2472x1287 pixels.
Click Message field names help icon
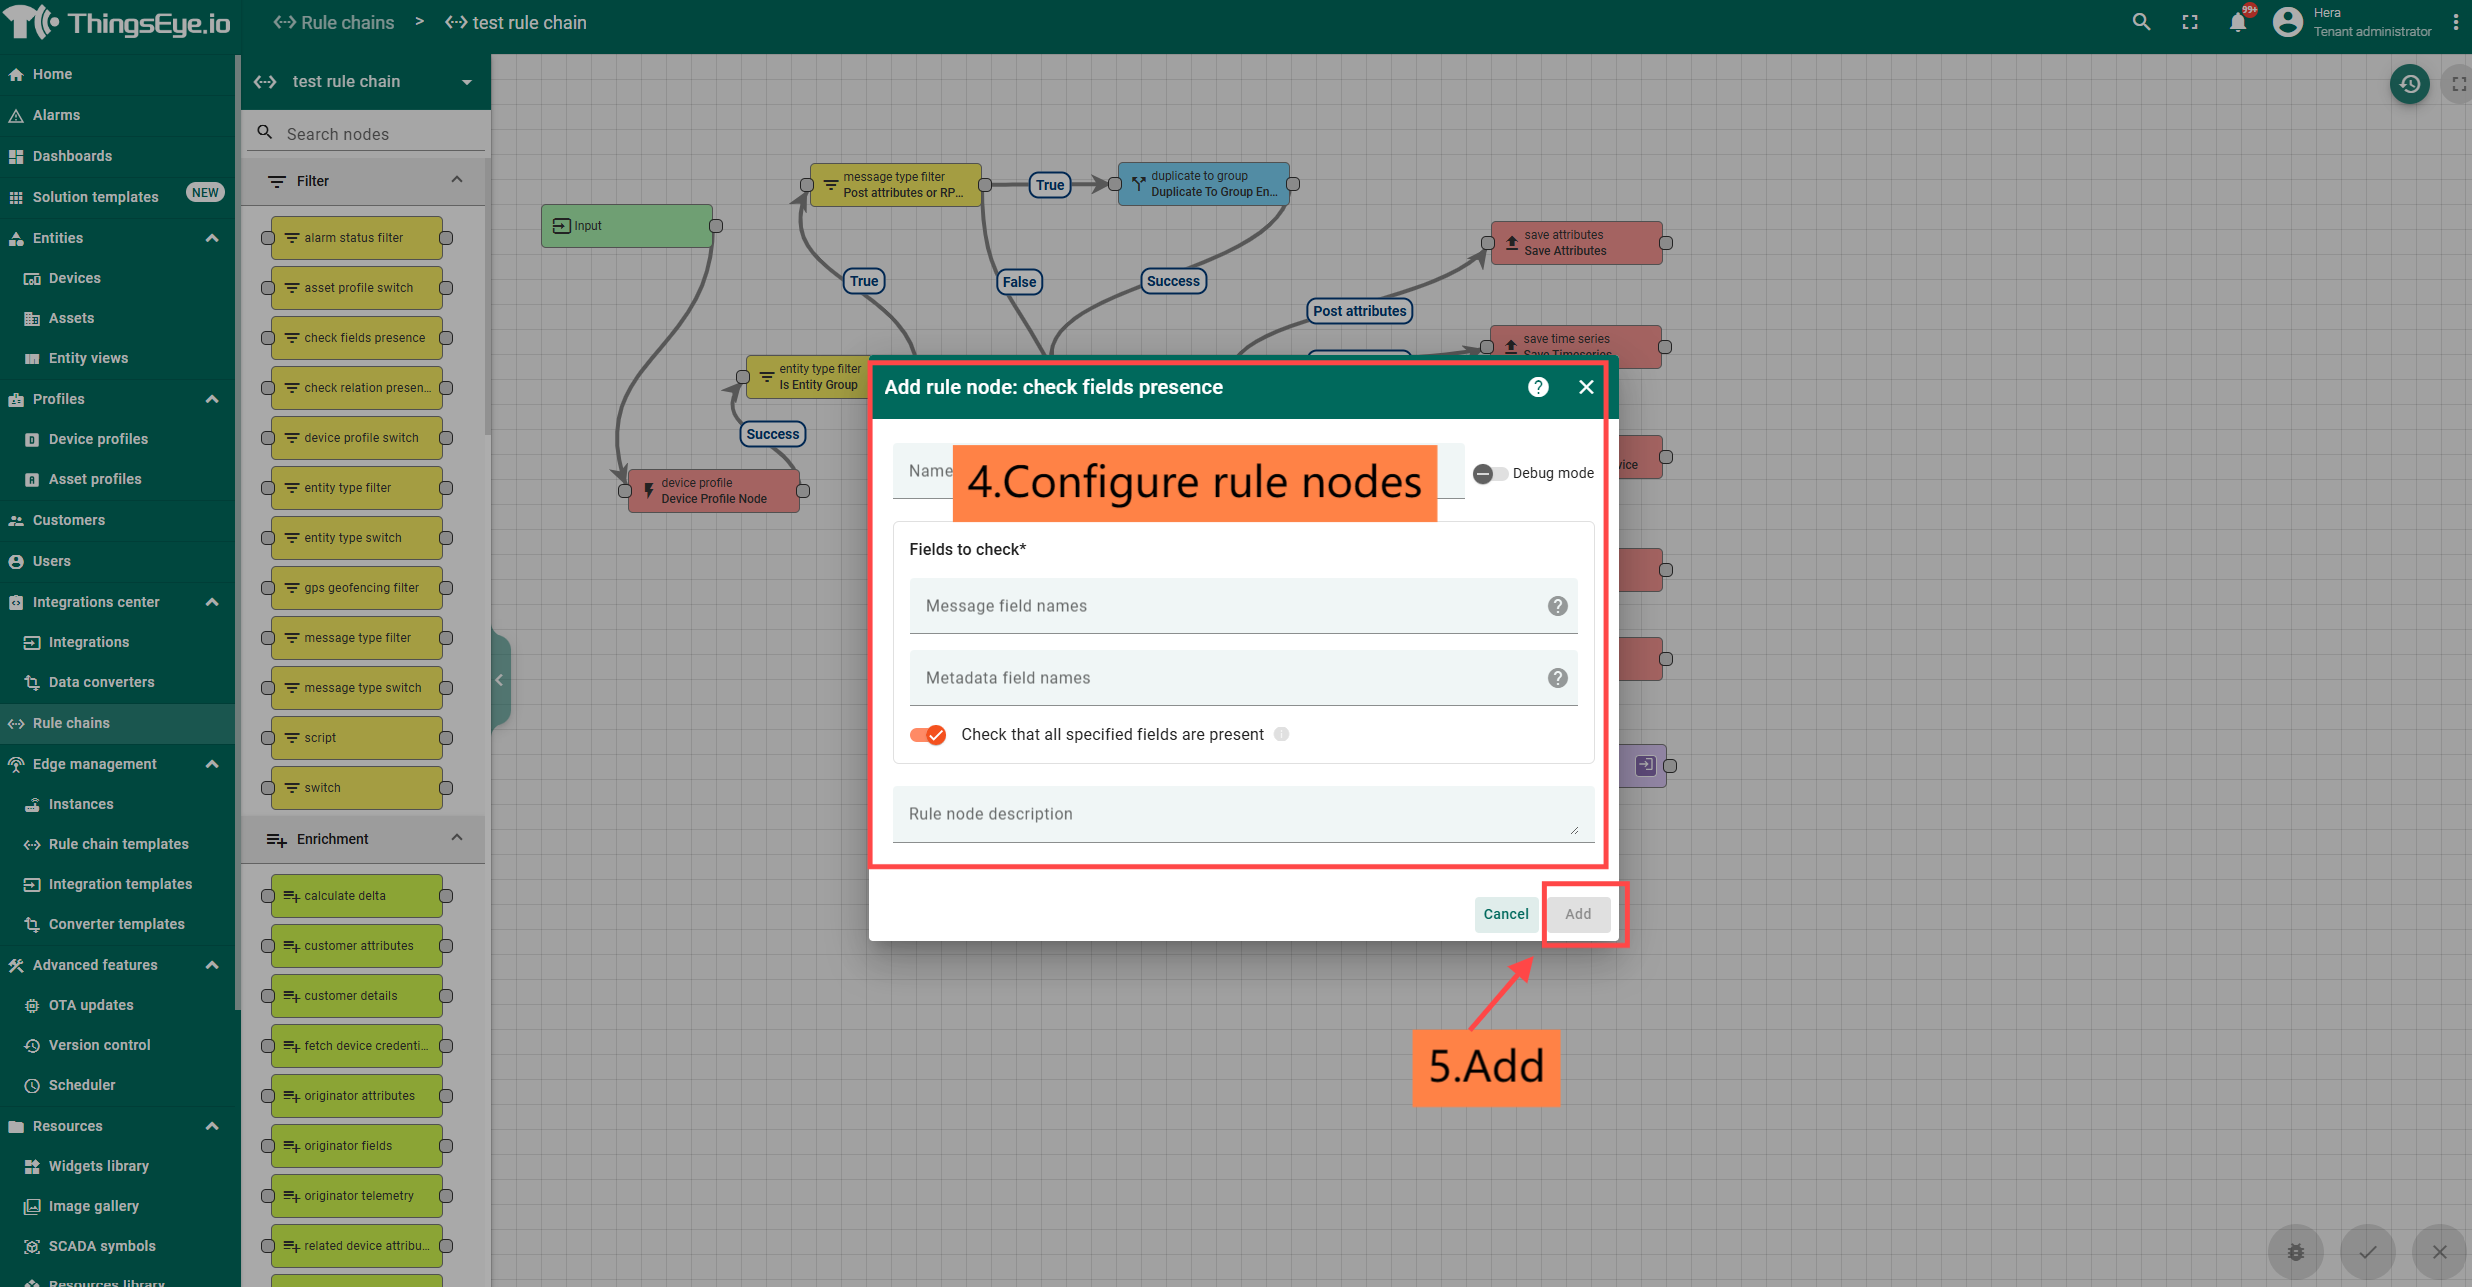1557,606
